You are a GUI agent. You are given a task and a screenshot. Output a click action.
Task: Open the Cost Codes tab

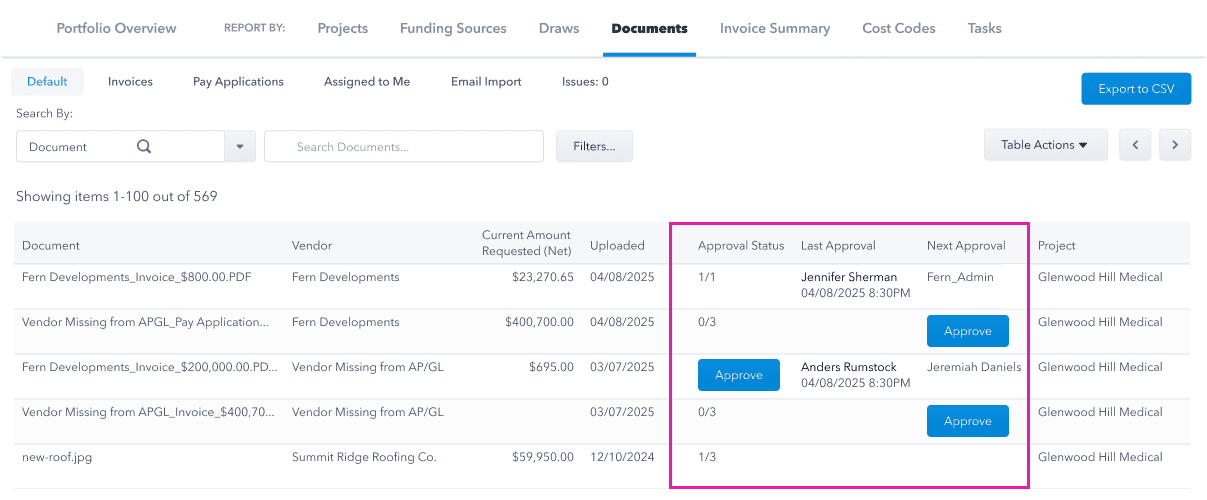pyautogui.click(x=899, y=28)
